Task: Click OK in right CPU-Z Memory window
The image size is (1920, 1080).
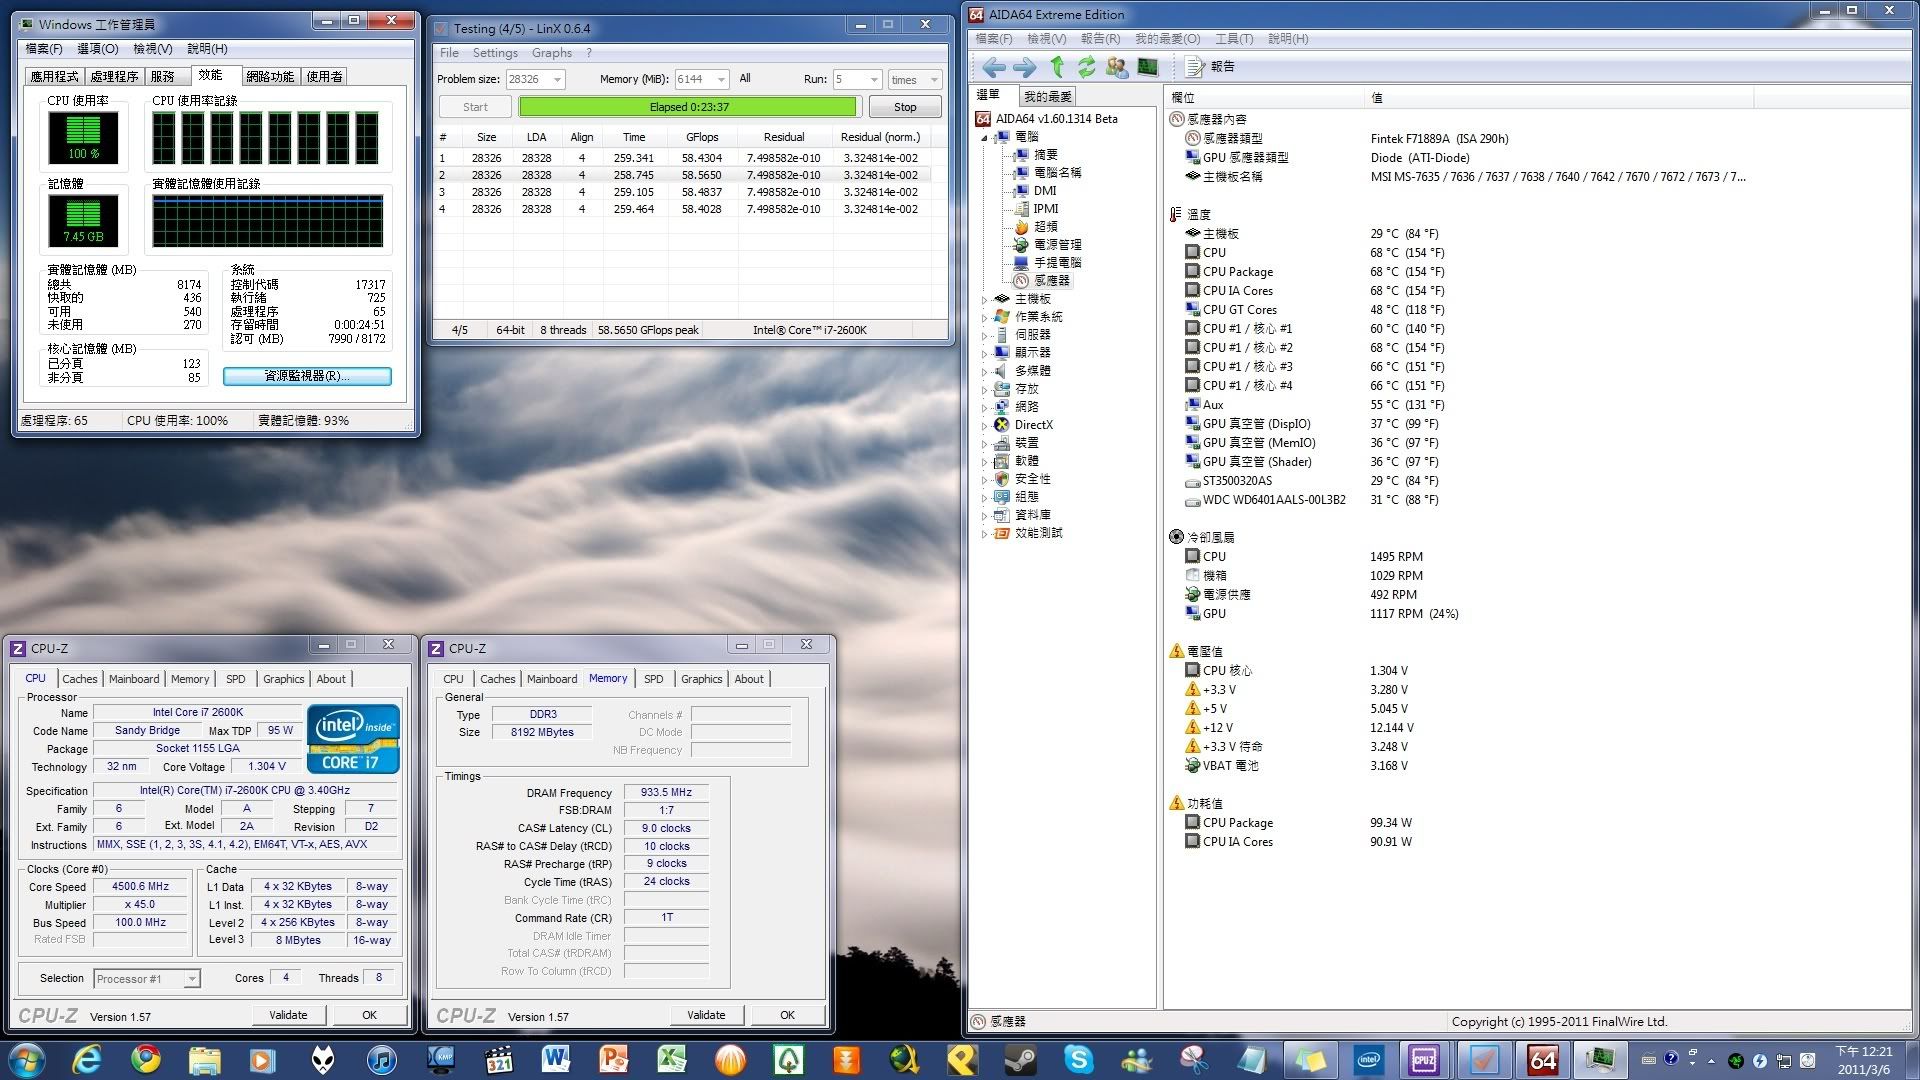Action: click(788, 1015)
